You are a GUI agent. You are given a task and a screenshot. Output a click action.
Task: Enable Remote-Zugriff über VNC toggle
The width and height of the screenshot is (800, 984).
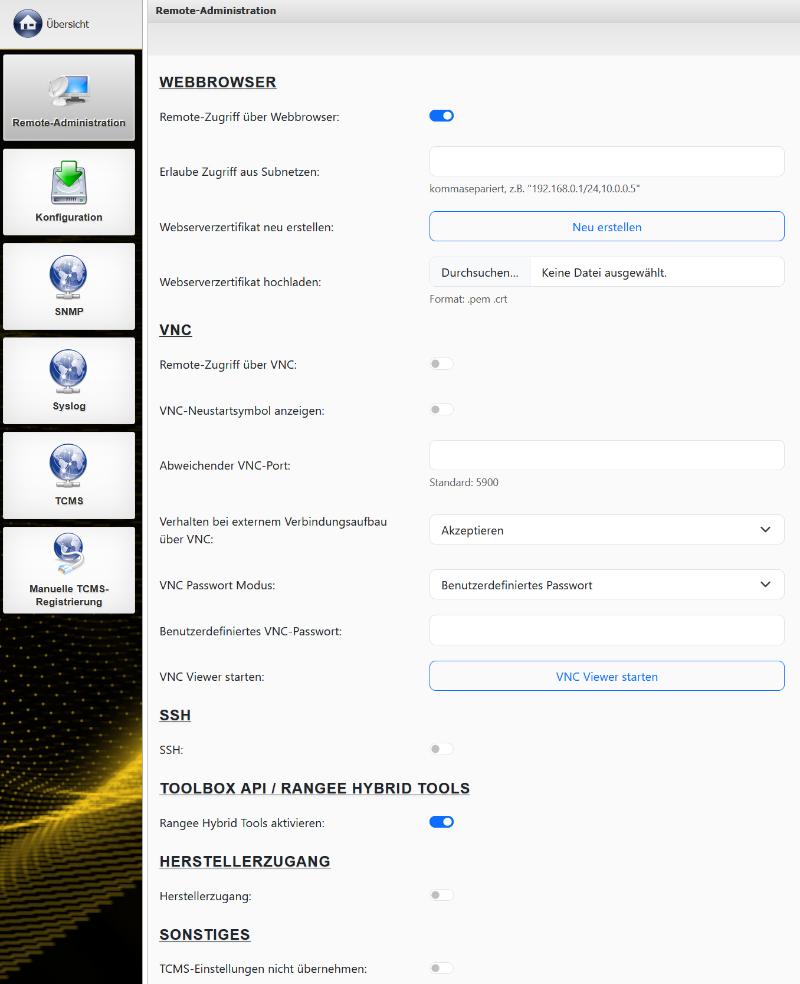441,364
